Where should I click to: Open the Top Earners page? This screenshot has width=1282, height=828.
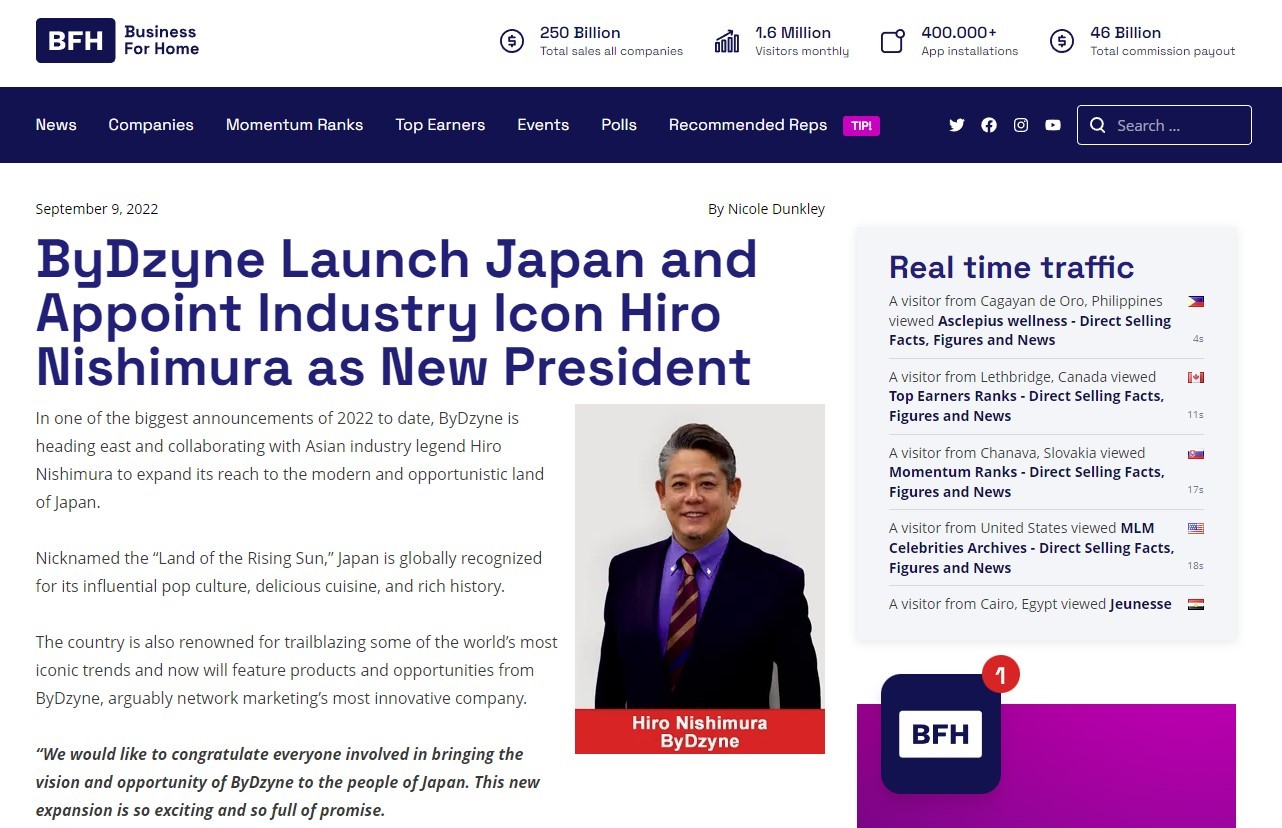440,125
